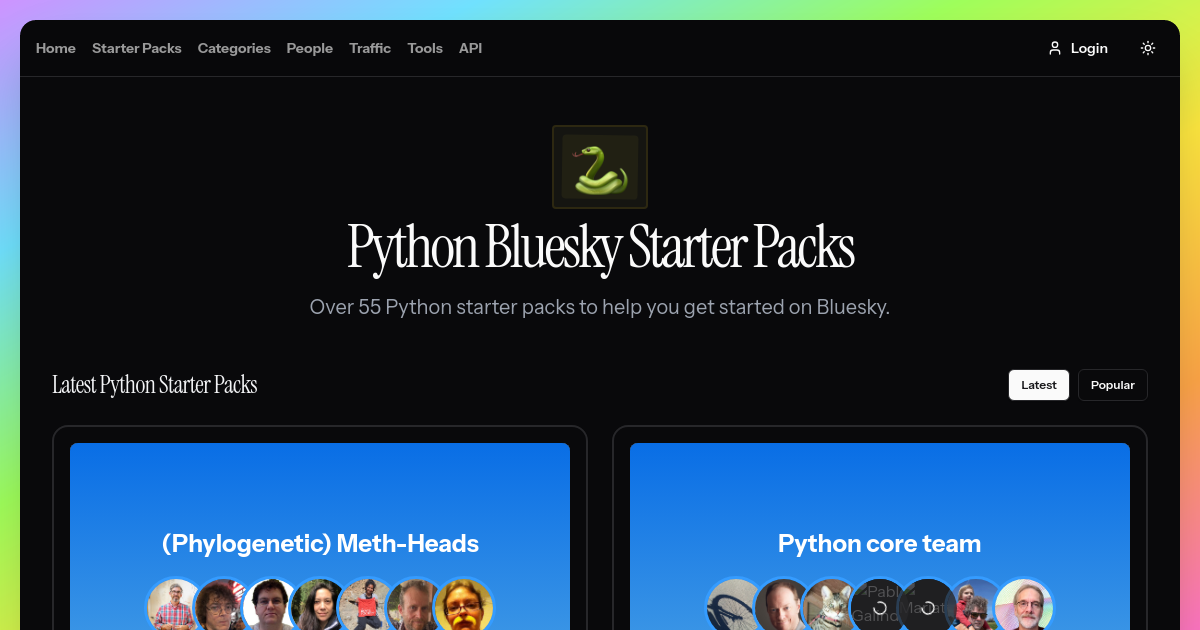The height and width of the screenshot is (630, 1200).
Task: Click the rightmost avatar in Python core team
Action: pyautogui.click(x=1023, y=605)
